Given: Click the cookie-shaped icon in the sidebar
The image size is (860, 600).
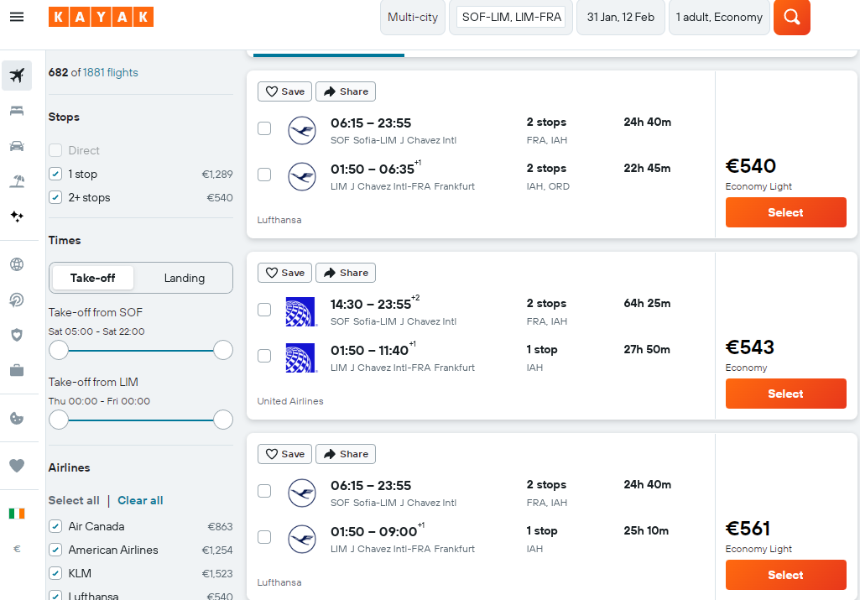Looking at the screenshot, I should (17, 419).
